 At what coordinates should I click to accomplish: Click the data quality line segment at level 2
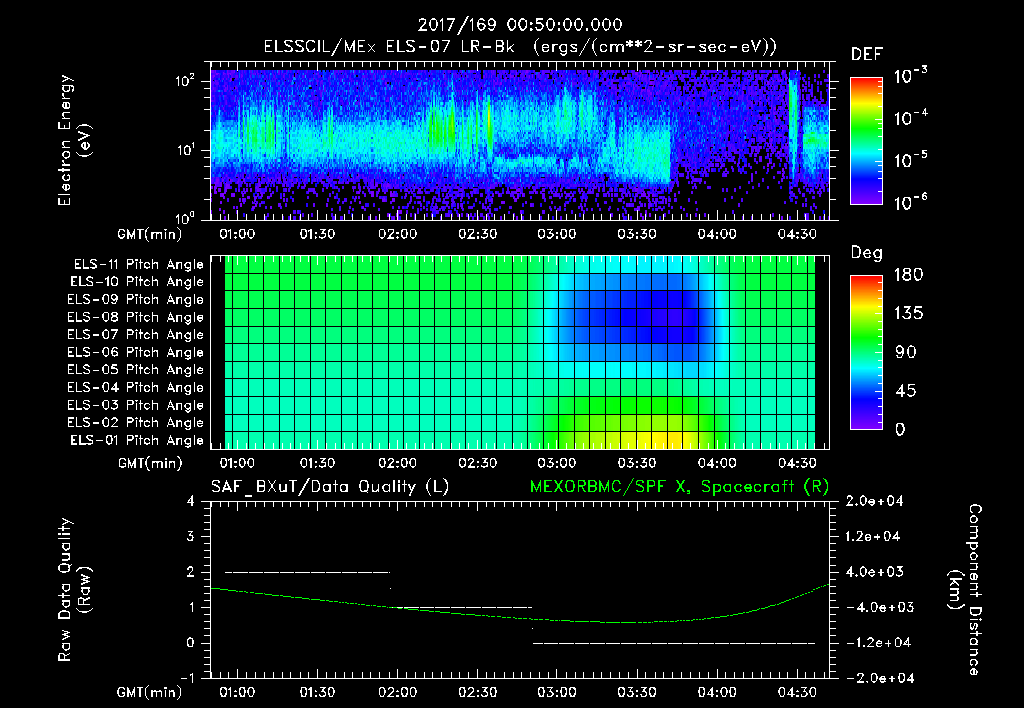307,572
